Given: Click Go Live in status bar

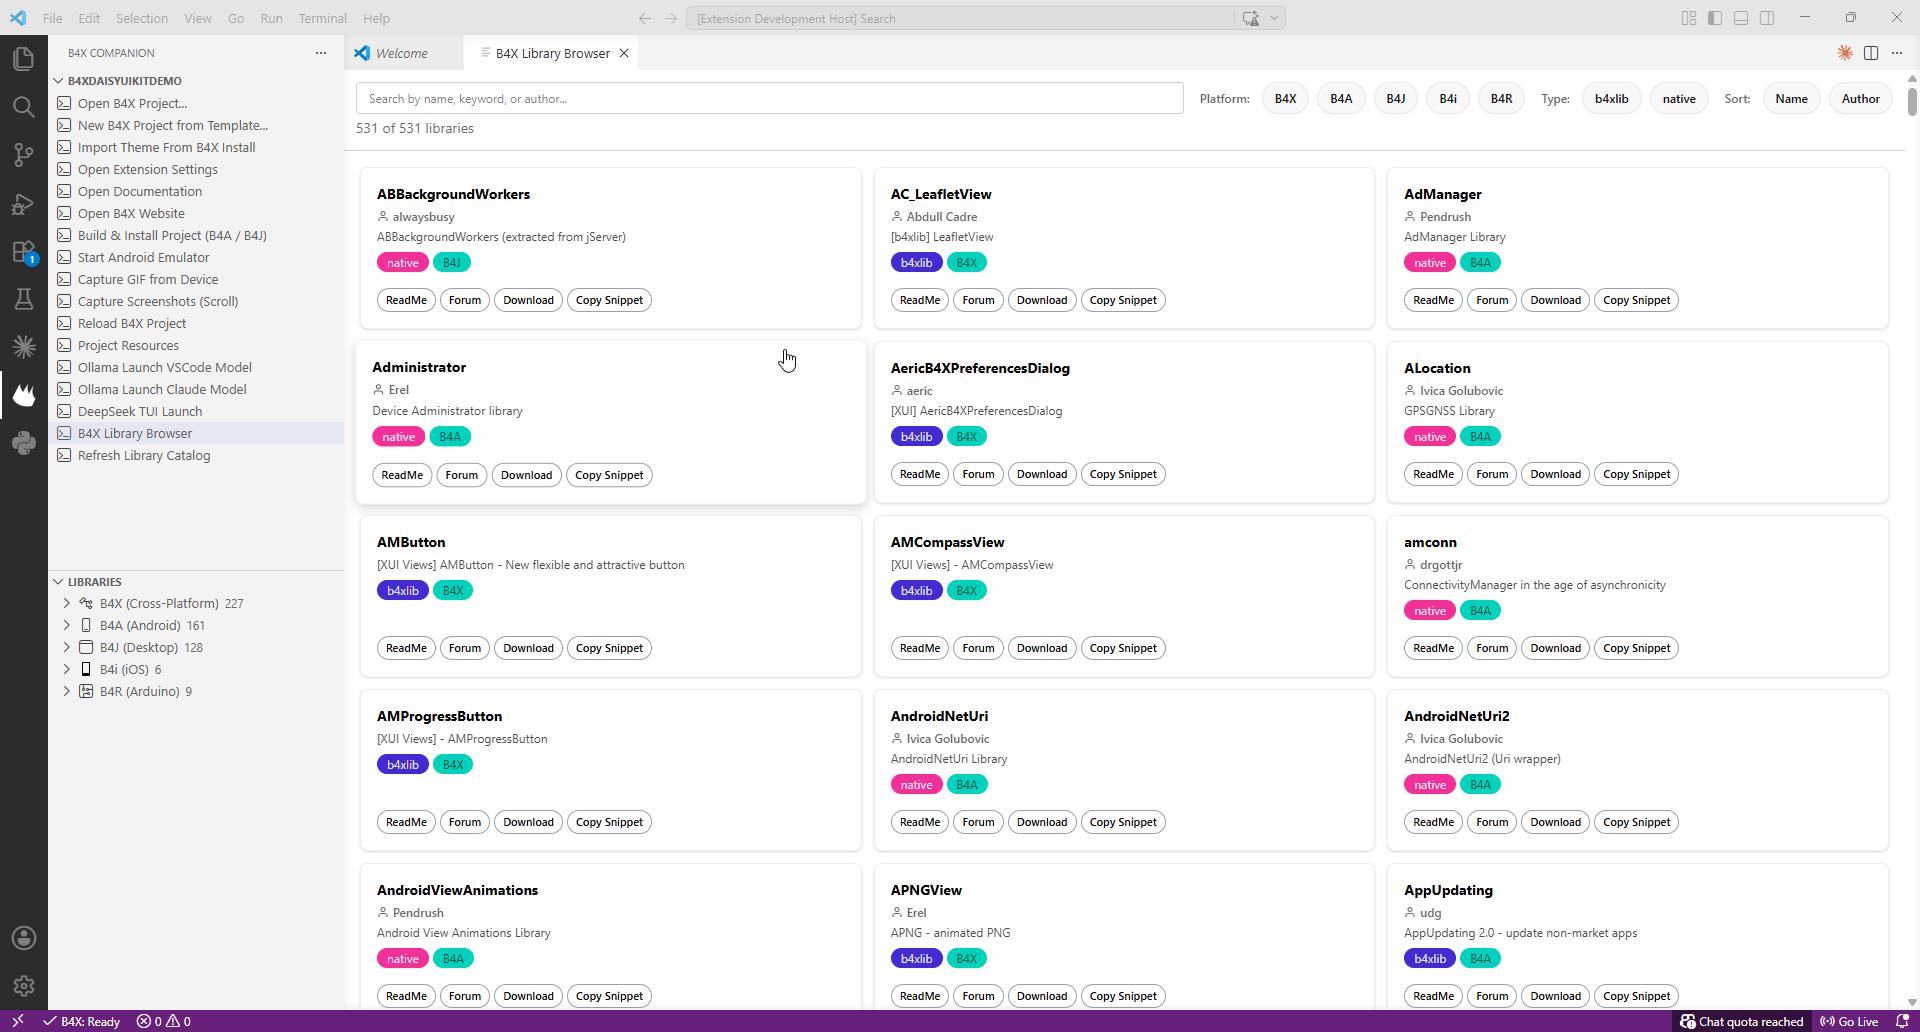Looking at the screenshot, I should click(x=1850, y=1021).
